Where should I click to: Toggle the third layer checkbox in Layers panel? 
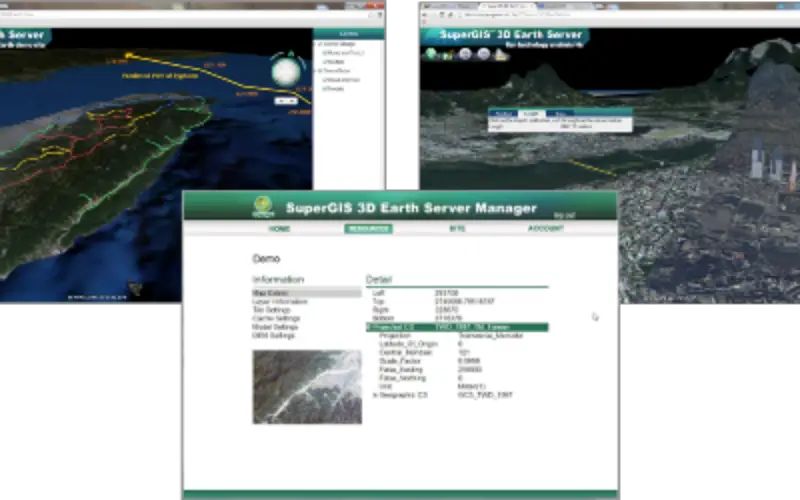324,62
